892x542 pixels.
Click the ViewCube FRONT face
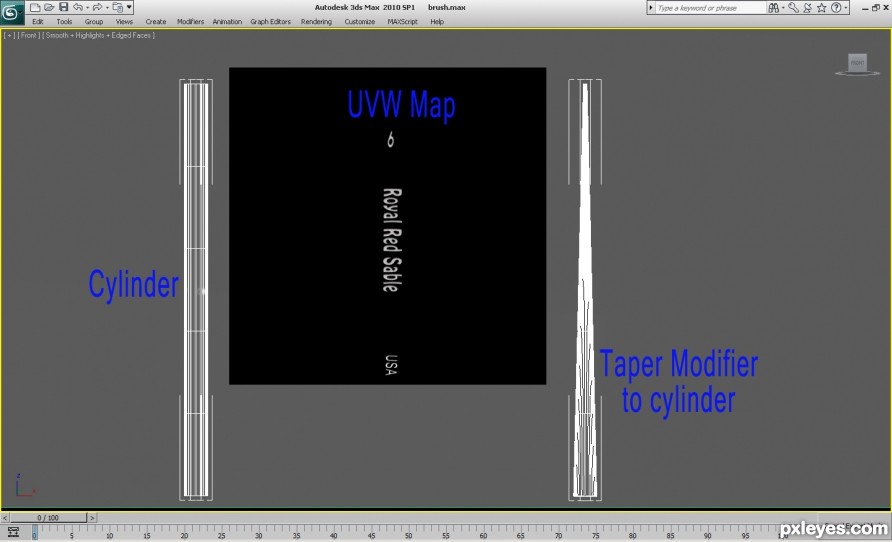pyautogui.click(x=857, y=63)
